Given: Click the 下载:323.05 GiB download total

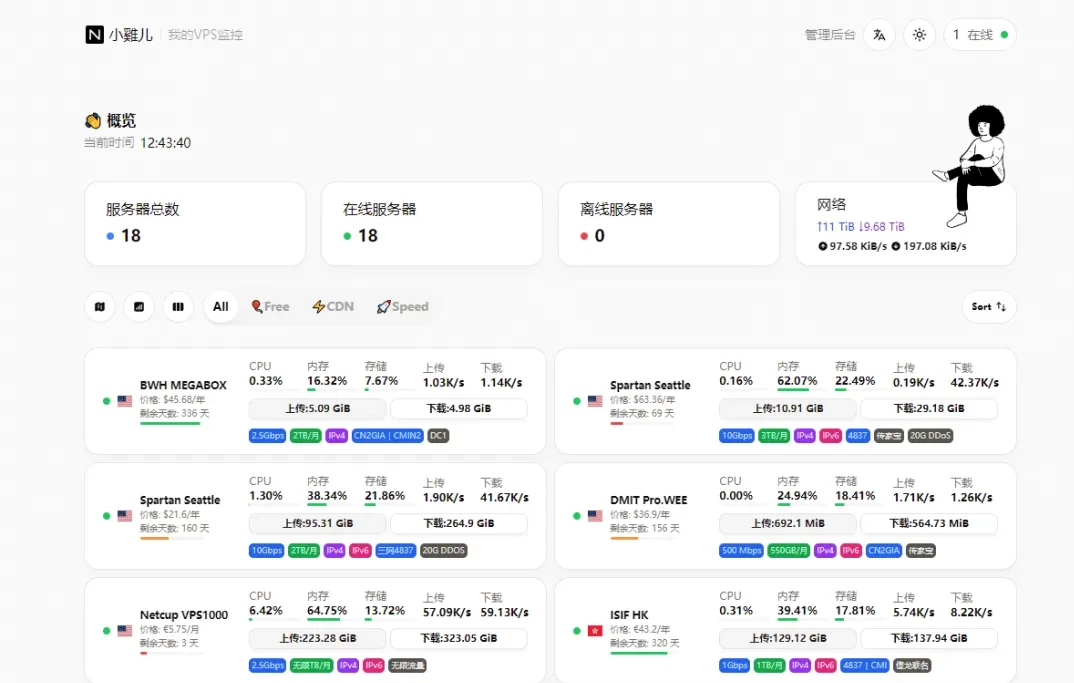Looking at the screenshot, I should 459,638.
